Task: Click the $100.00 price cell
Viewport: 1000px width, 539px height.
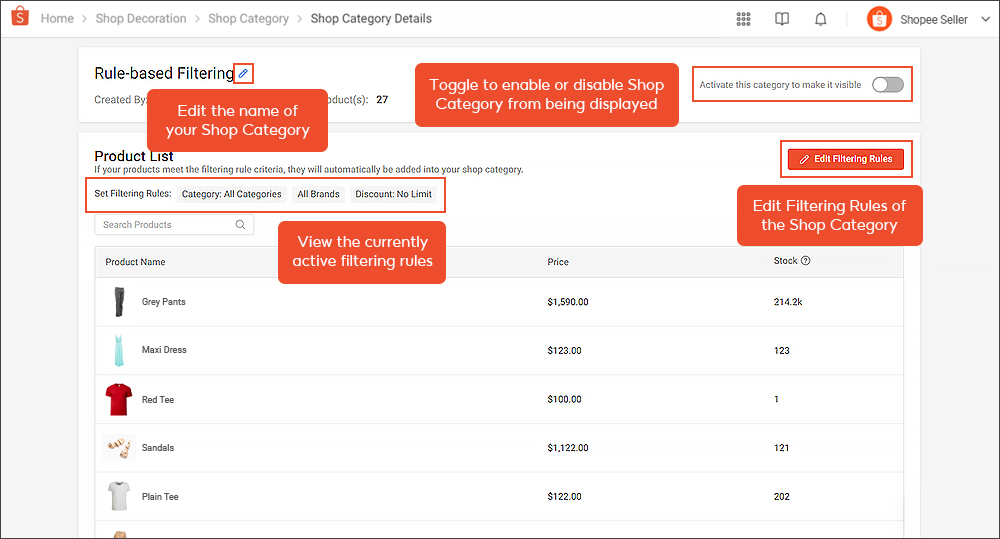Action: tap(564, 399)
